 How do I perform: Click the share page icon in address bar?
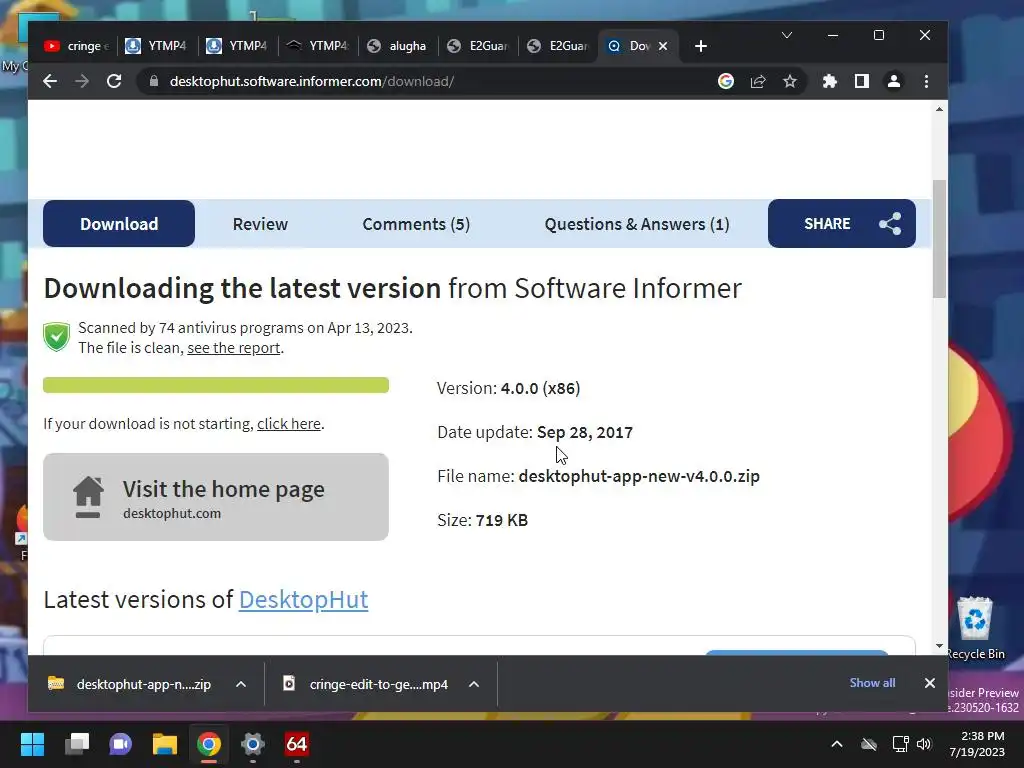coord(758,82)
